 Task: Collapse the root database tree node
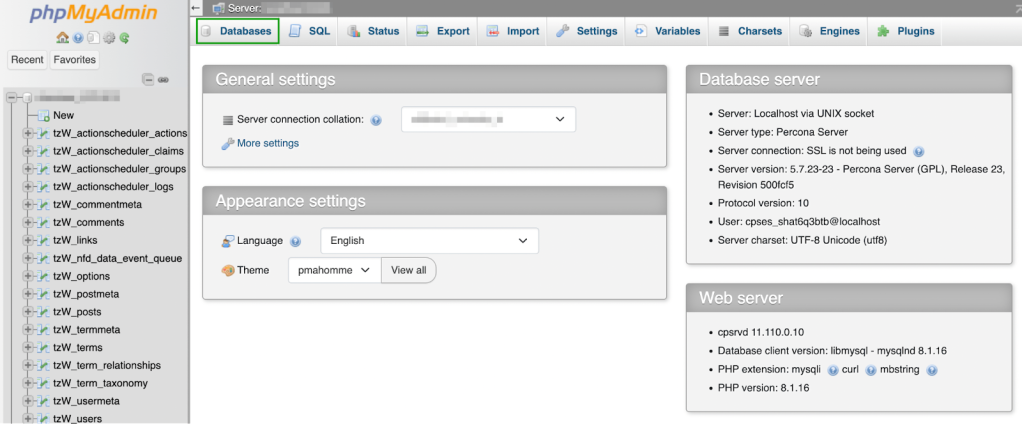(x=12, y=98)
